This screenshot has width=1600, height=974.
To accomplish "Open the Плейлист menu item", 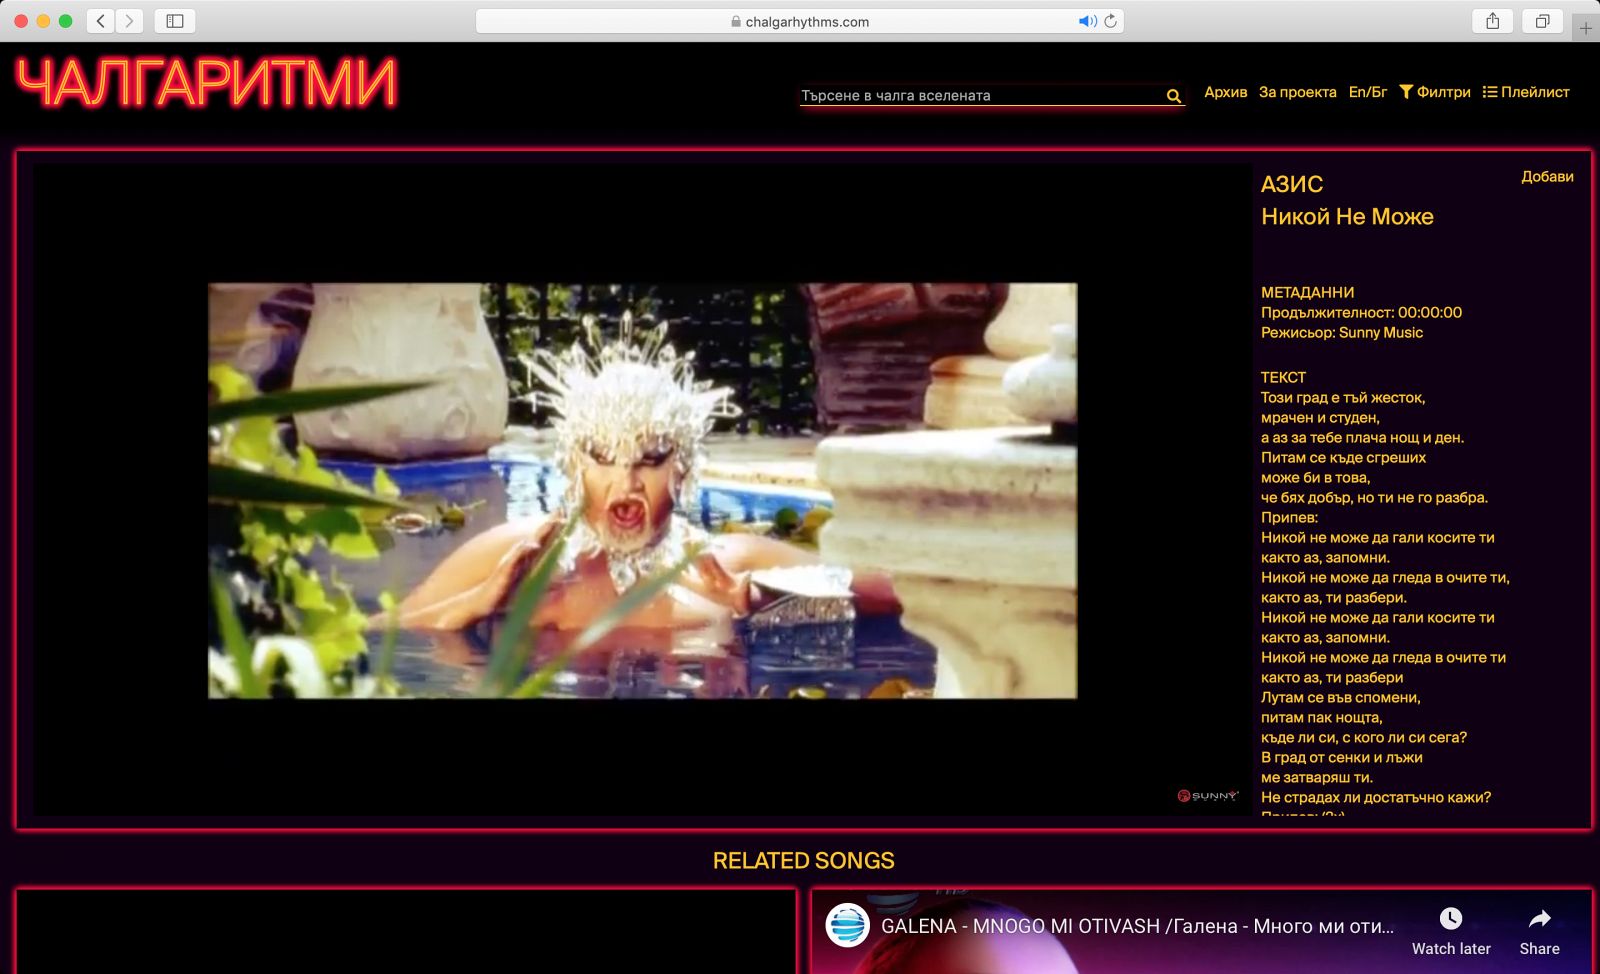I will pyautogui.click(x=1526, y=92).
